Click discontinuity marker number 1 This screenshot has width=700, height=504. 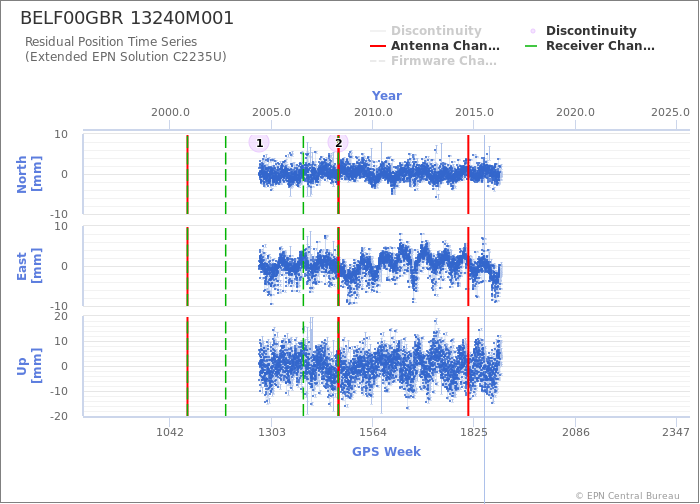coord(259,143)
